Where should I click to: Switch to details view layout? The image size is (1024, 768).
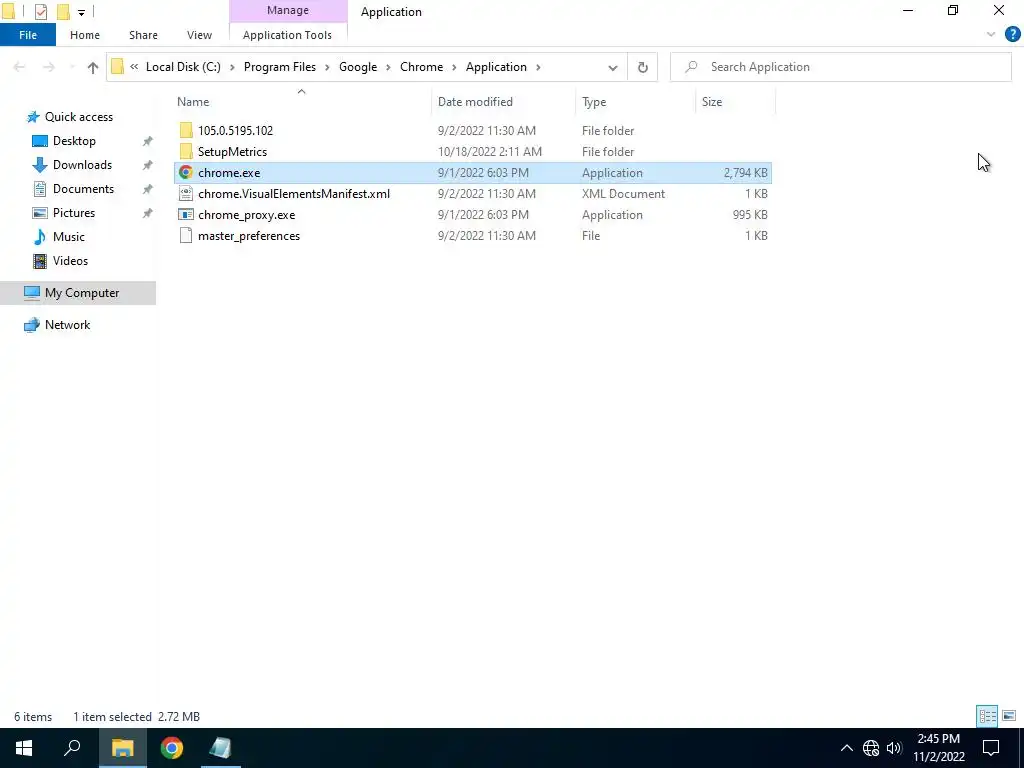coord(987,716)
